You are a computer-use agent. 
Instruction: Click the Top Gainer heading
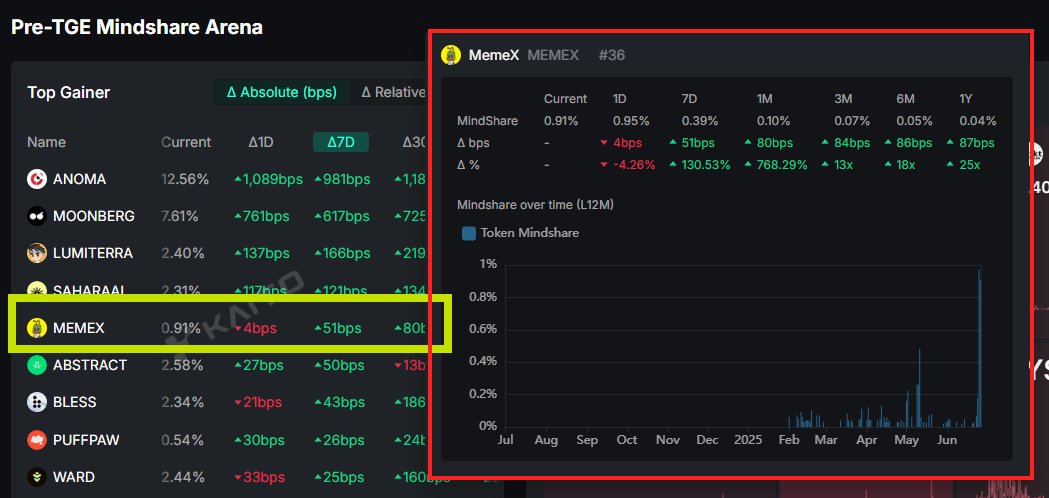tap(69, 92)
